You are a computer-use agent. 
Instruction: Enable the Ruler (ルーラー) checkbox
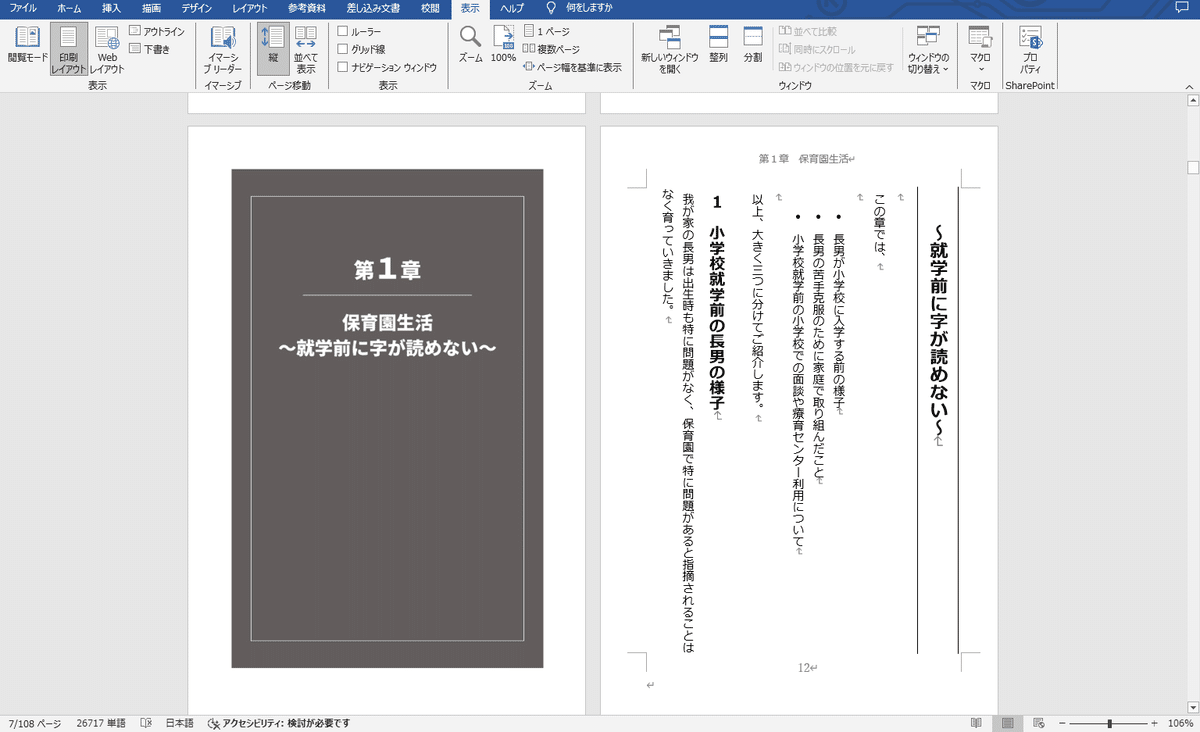click(x=343, y=32)
